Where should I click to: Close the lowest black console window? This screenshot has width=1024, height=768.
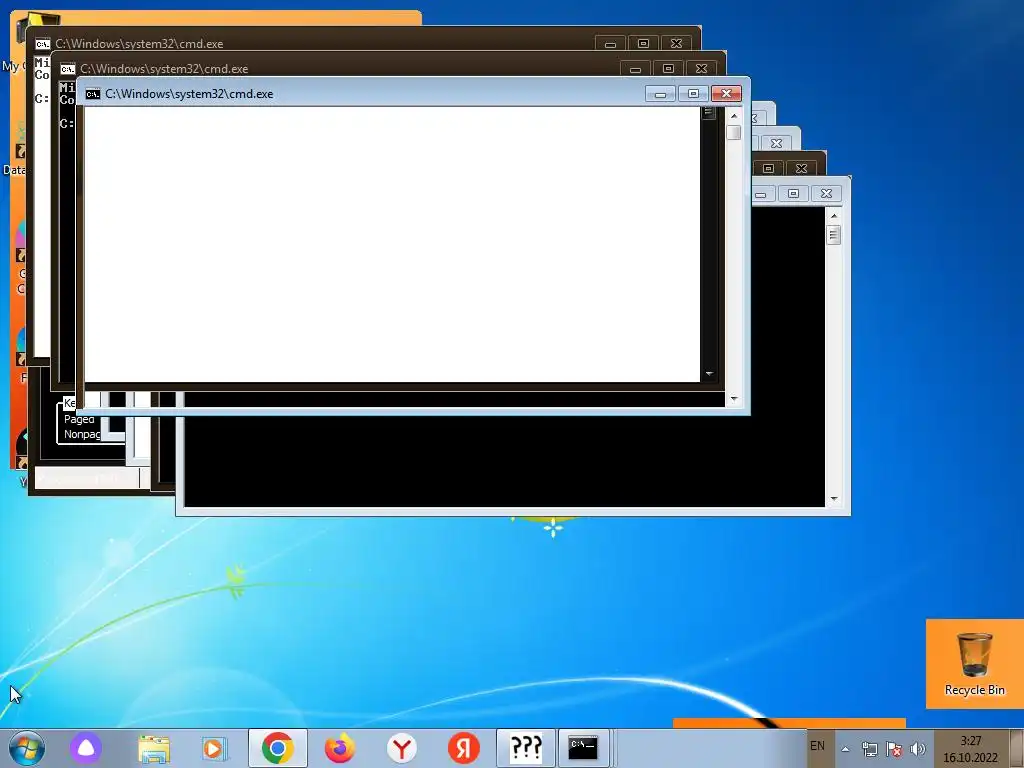(826, 193)
